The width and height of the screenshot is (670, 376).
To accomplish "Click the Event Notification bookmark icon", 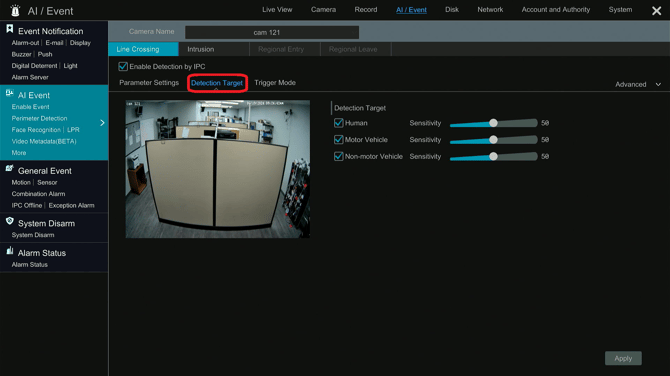I will pos(9,29).
